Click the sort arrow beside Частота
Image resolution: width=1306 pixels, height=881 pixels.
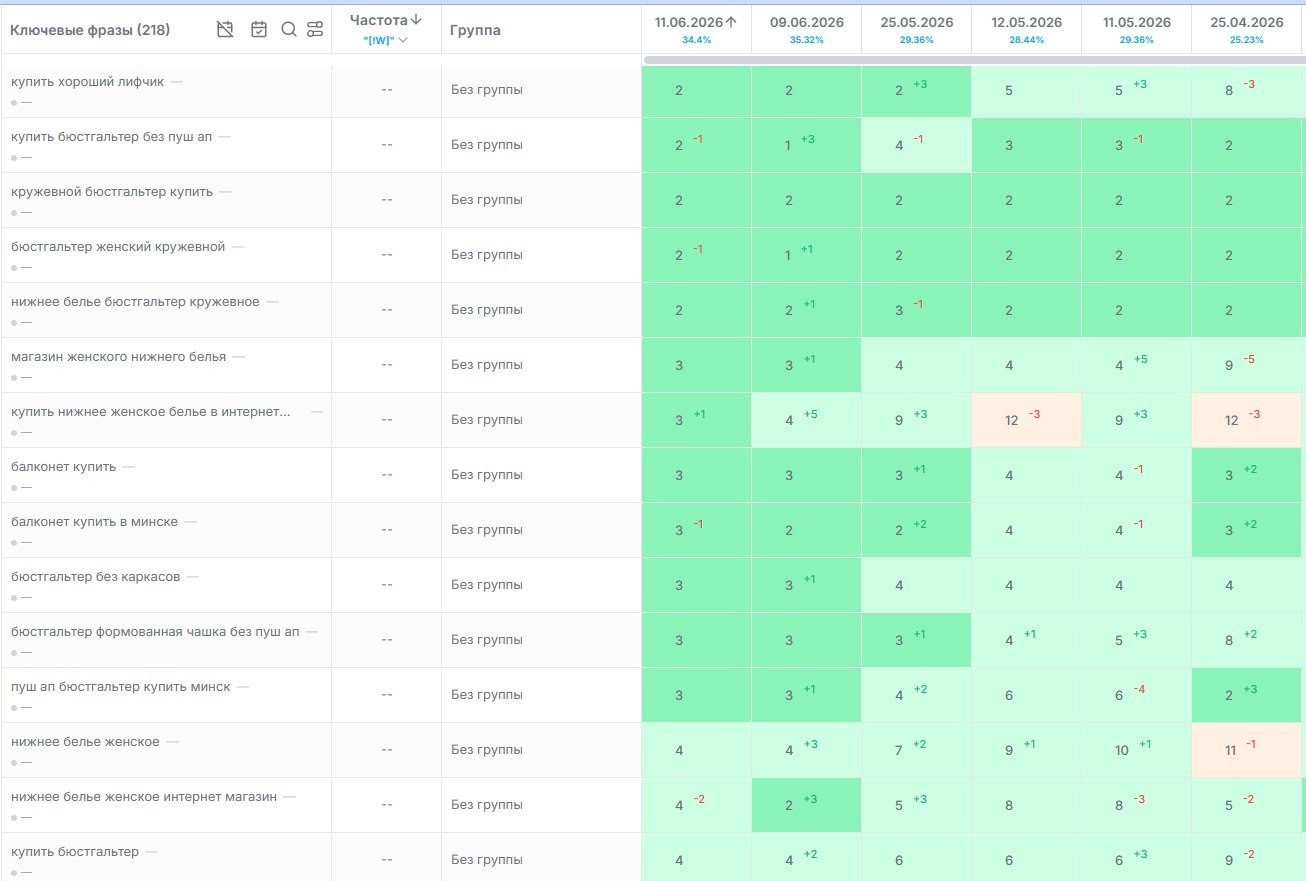coord(416,20)
